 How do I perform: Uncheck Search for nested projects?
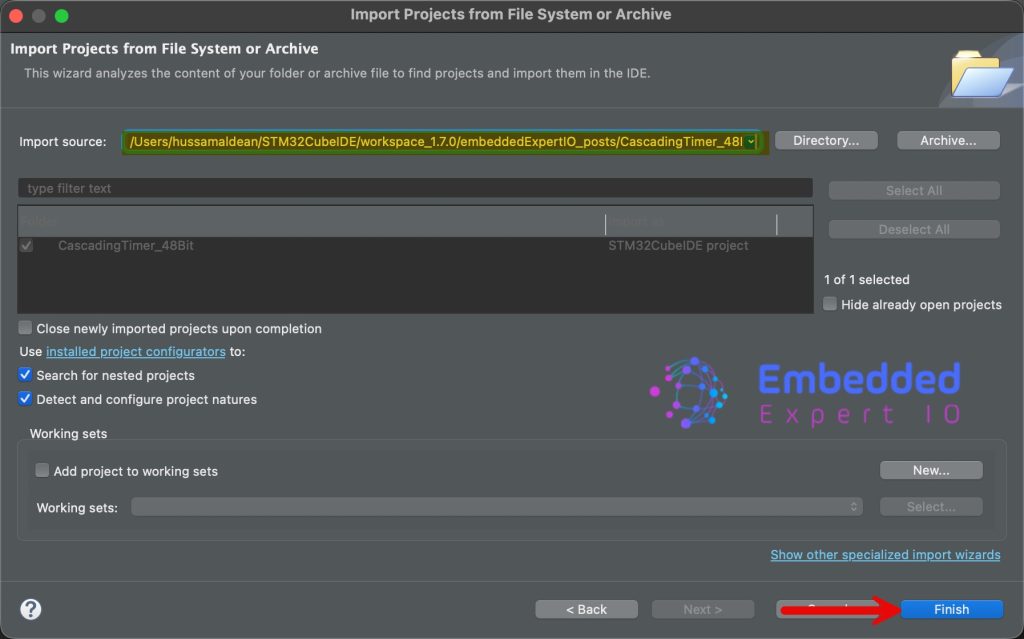tap(26, 375)
